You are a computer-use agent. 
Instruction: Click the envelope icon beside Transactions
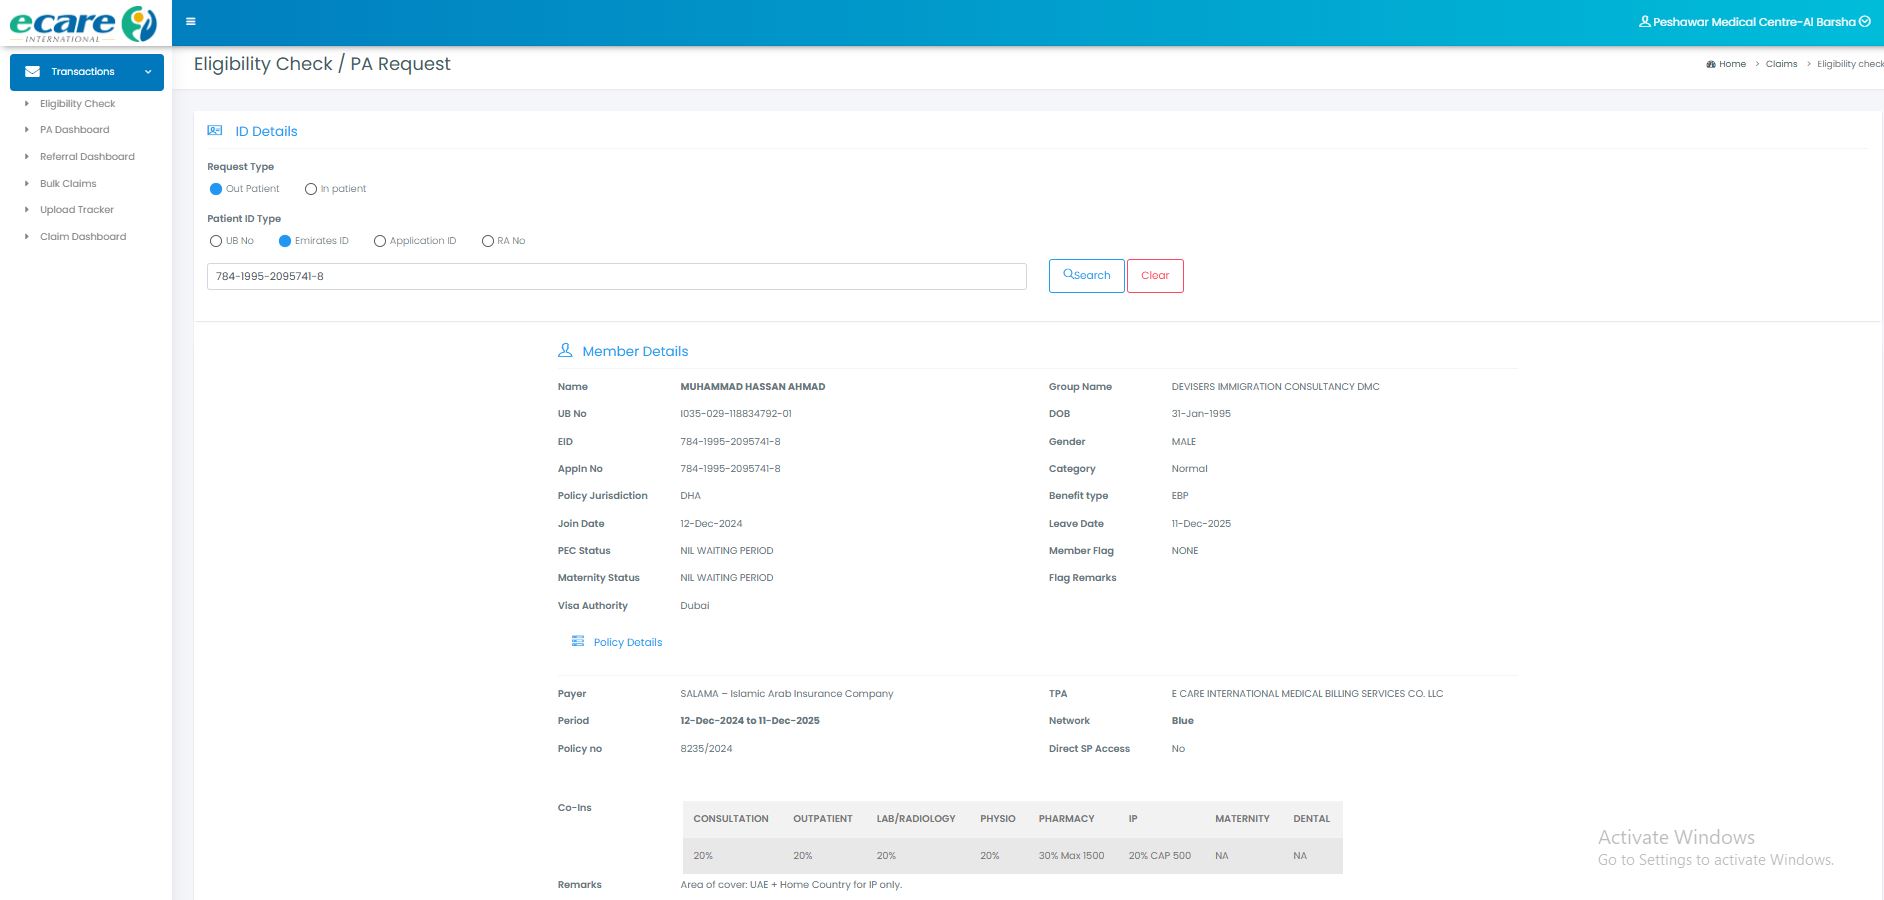33,72
